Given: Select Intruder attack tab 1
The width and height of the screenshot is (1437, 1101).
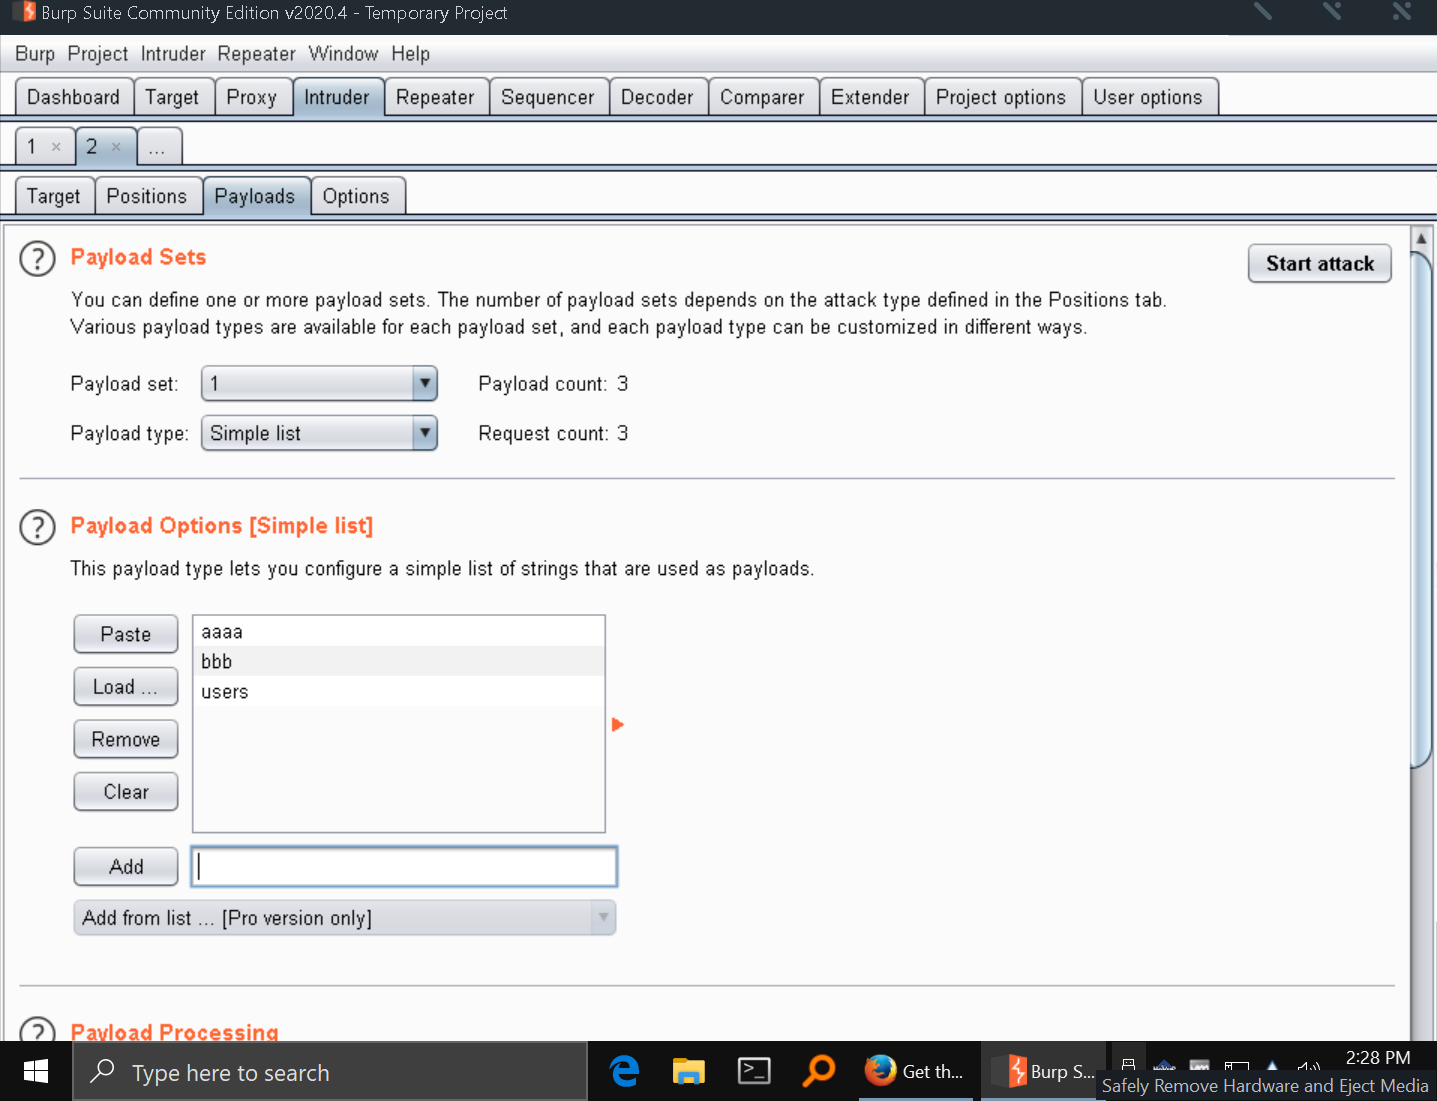Looking at the screenshot, I should click(x=33, y=147).
